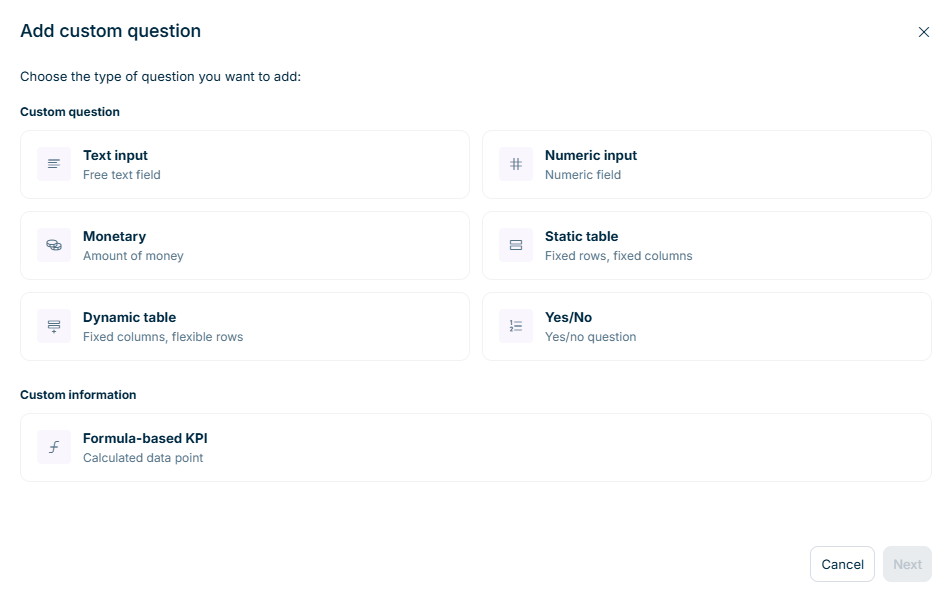944x598 pixels.
Task: Click the 'Yes/no question' description
Action: pyautogui.click(x=591, y=337)
